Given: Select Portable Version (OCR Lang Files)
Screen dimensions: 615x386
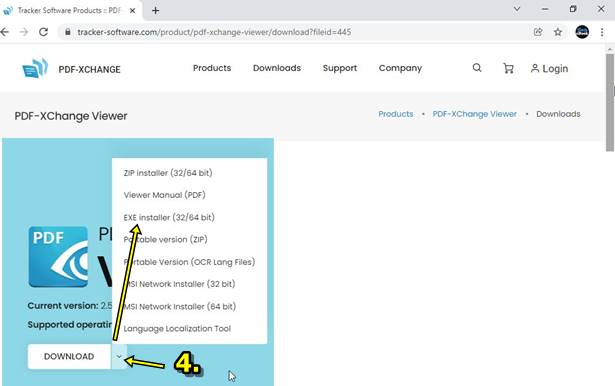Looking at the screenshot, I should [189, 262].
